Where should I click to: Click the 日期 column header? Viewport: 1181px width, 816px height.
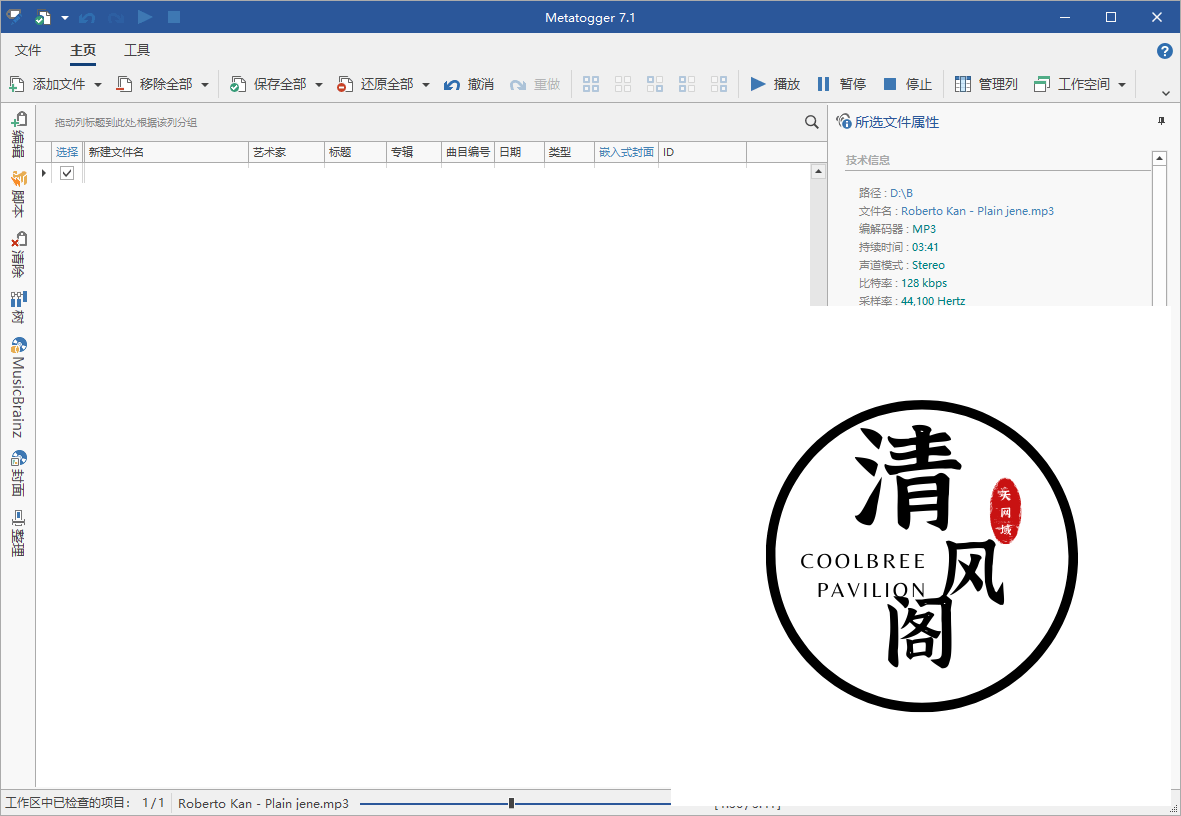pos(520,152)
